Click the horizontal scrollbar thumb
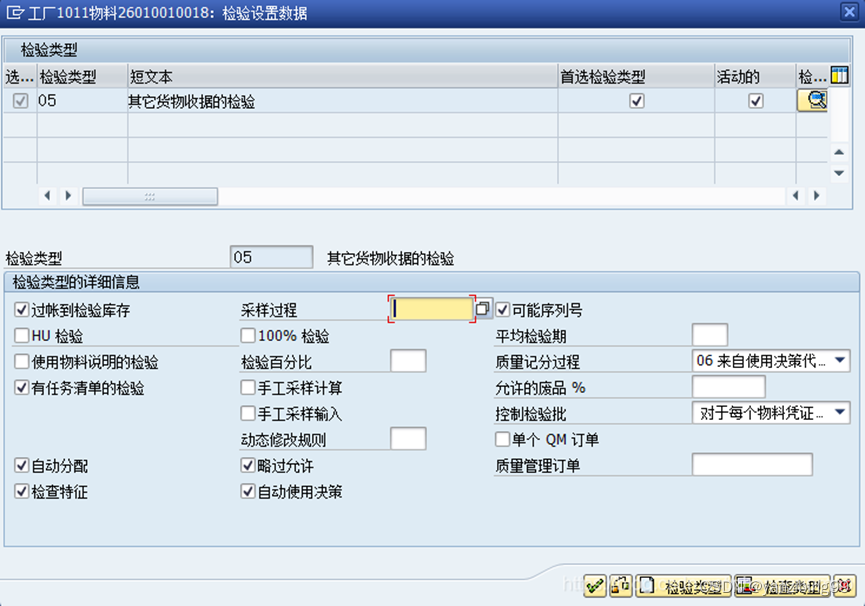This screenshot has width=865, height=606. 150,196
